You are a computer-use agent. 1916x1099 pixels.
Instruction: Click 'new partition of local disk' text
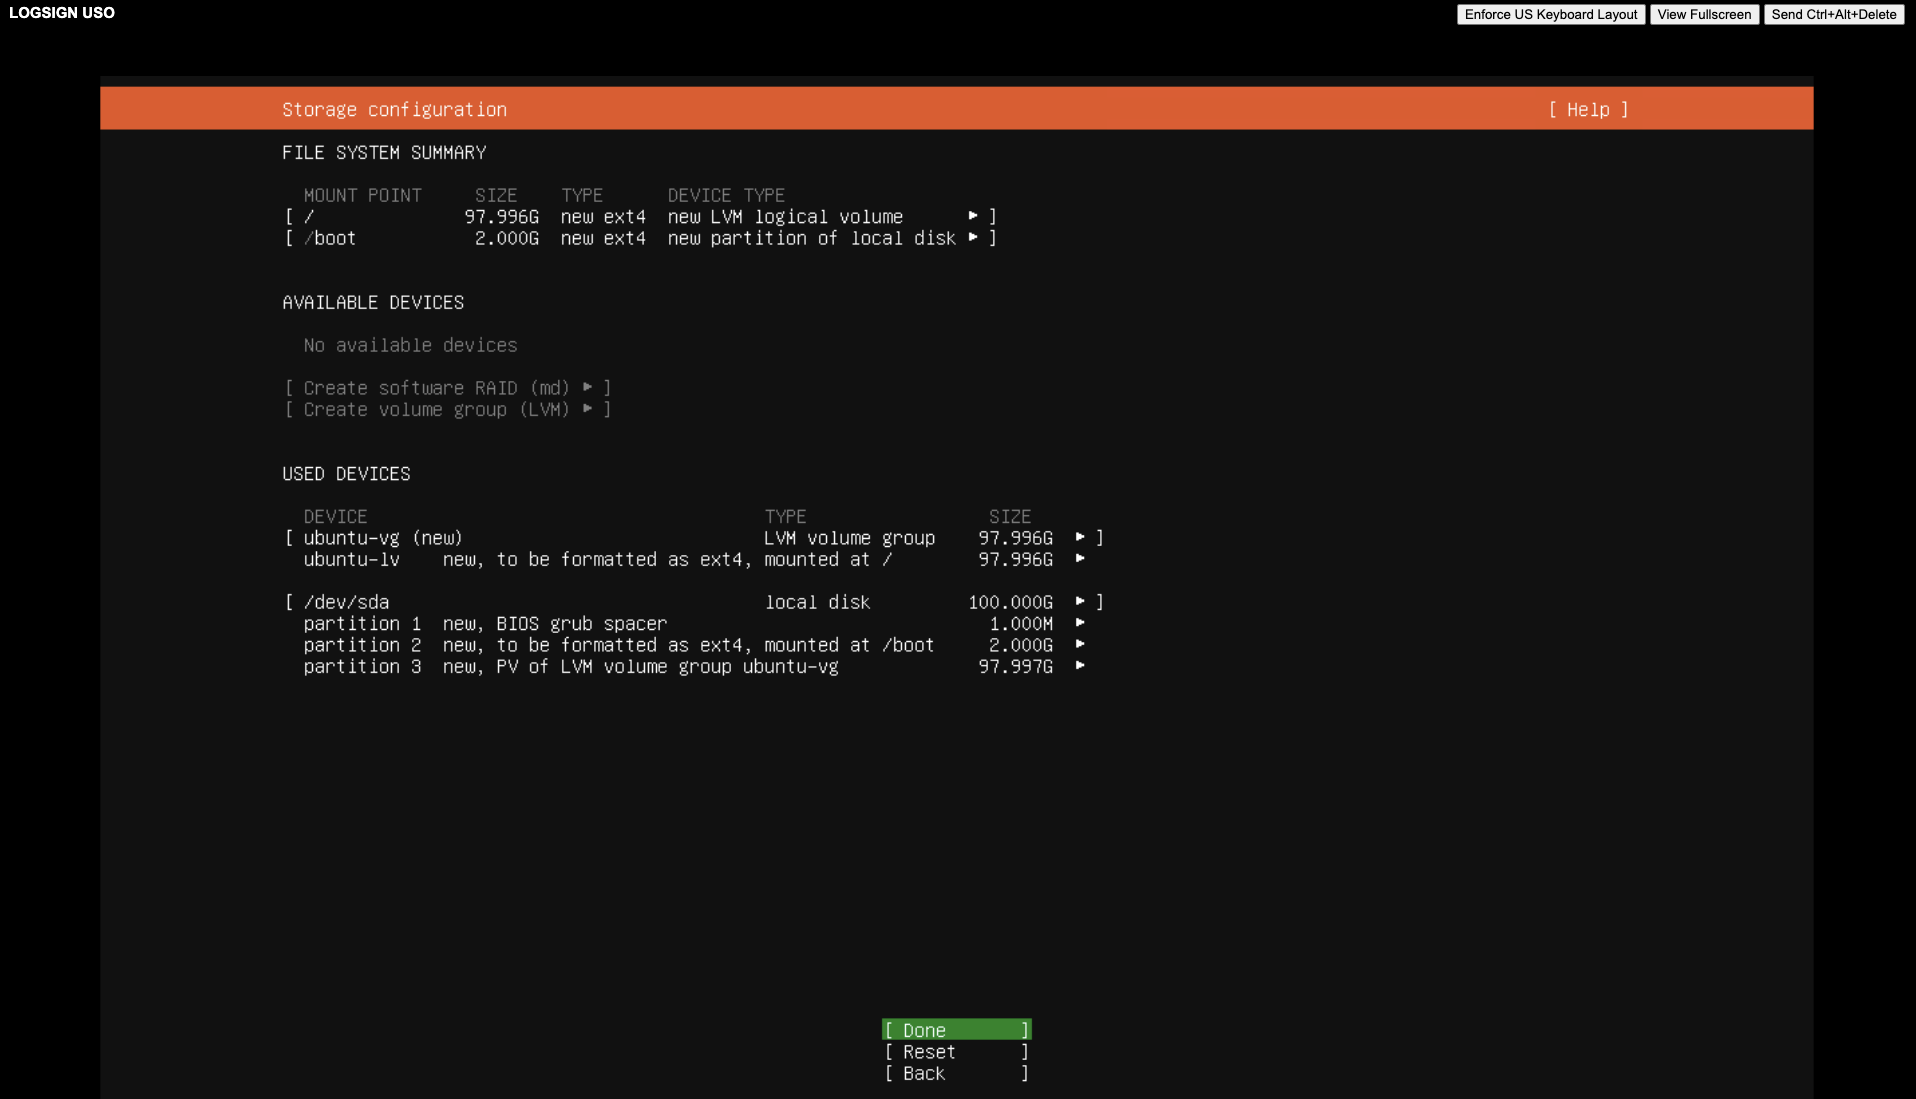pos(811,238)
